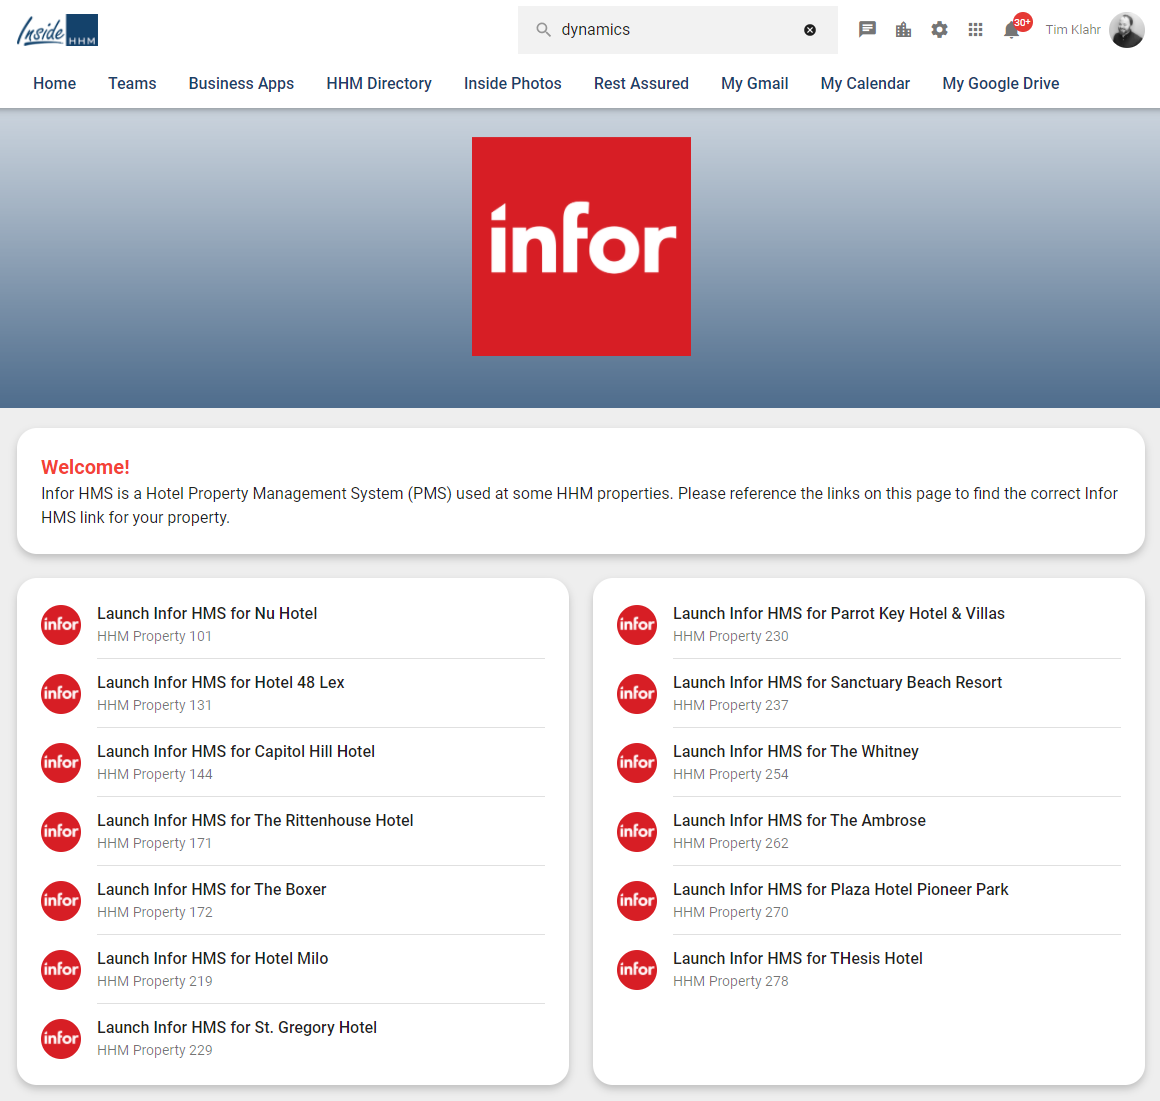Launch Infor HMS for The Rittenhouse Hotel
The width and height of the screenshot is (1160, 1101).
pos(255,821)
